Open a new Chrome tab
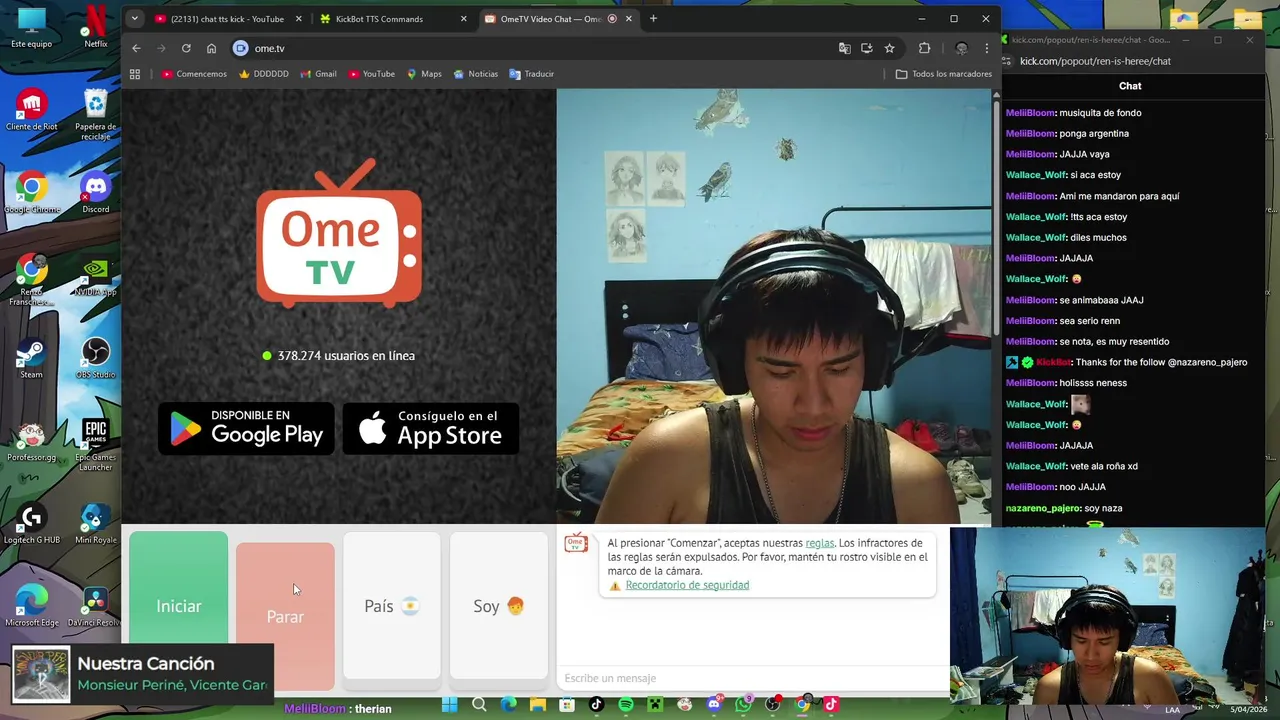 click(653, 18)
